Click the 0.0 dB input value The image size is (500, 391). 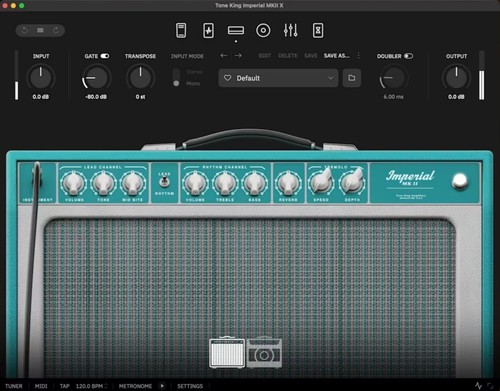click(x=41, y=97)
